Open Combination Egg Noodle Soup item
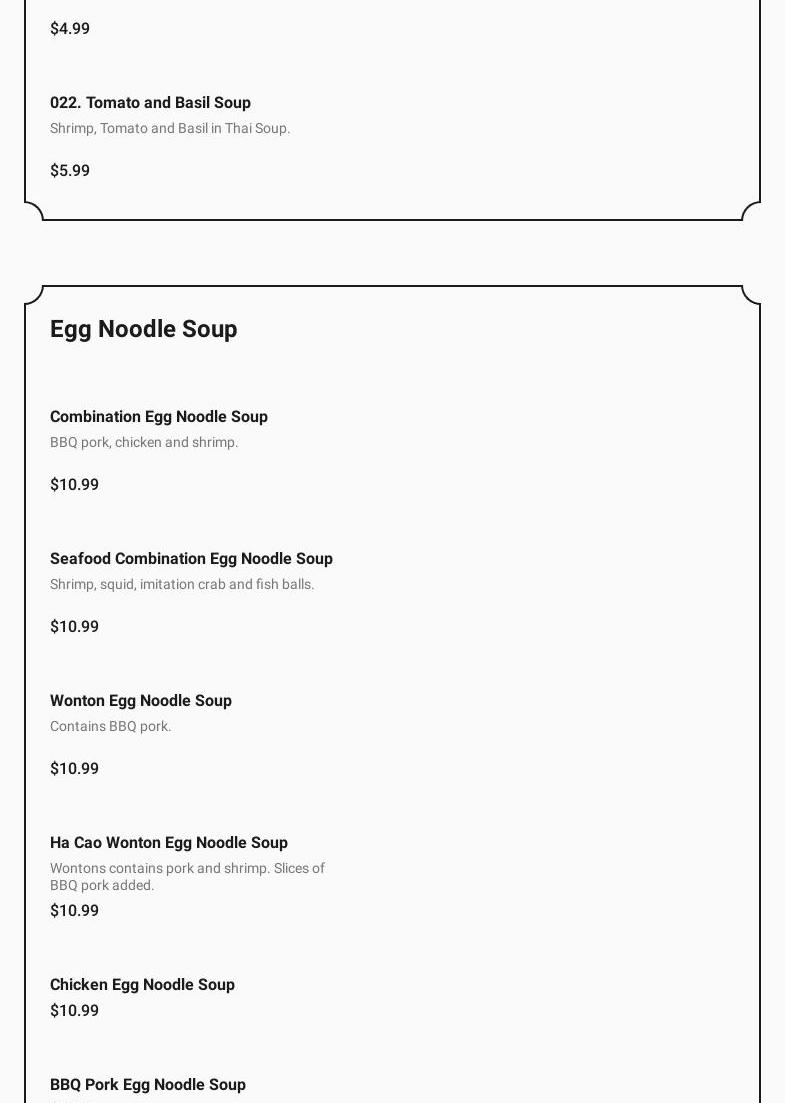Viewport: 785px width, 1103px height. (159, 416)
